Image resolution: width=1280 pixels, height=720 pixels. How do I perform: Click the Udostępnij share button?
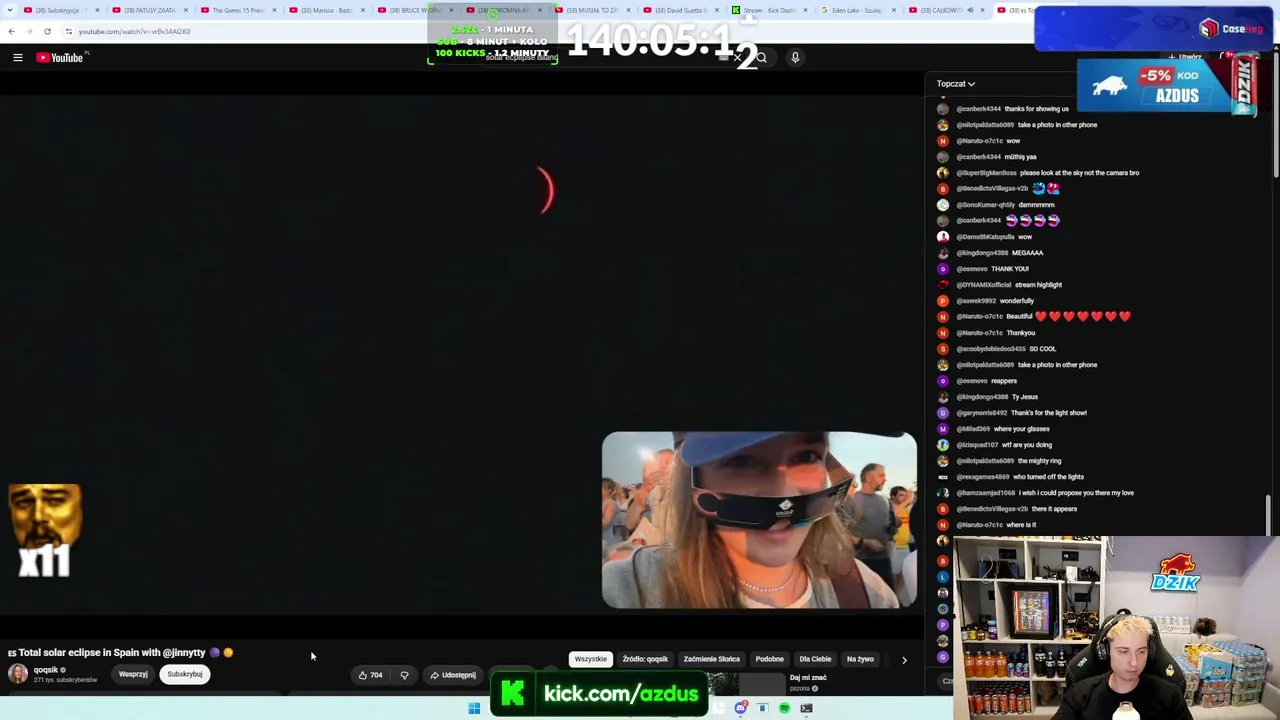click(453, 675)
